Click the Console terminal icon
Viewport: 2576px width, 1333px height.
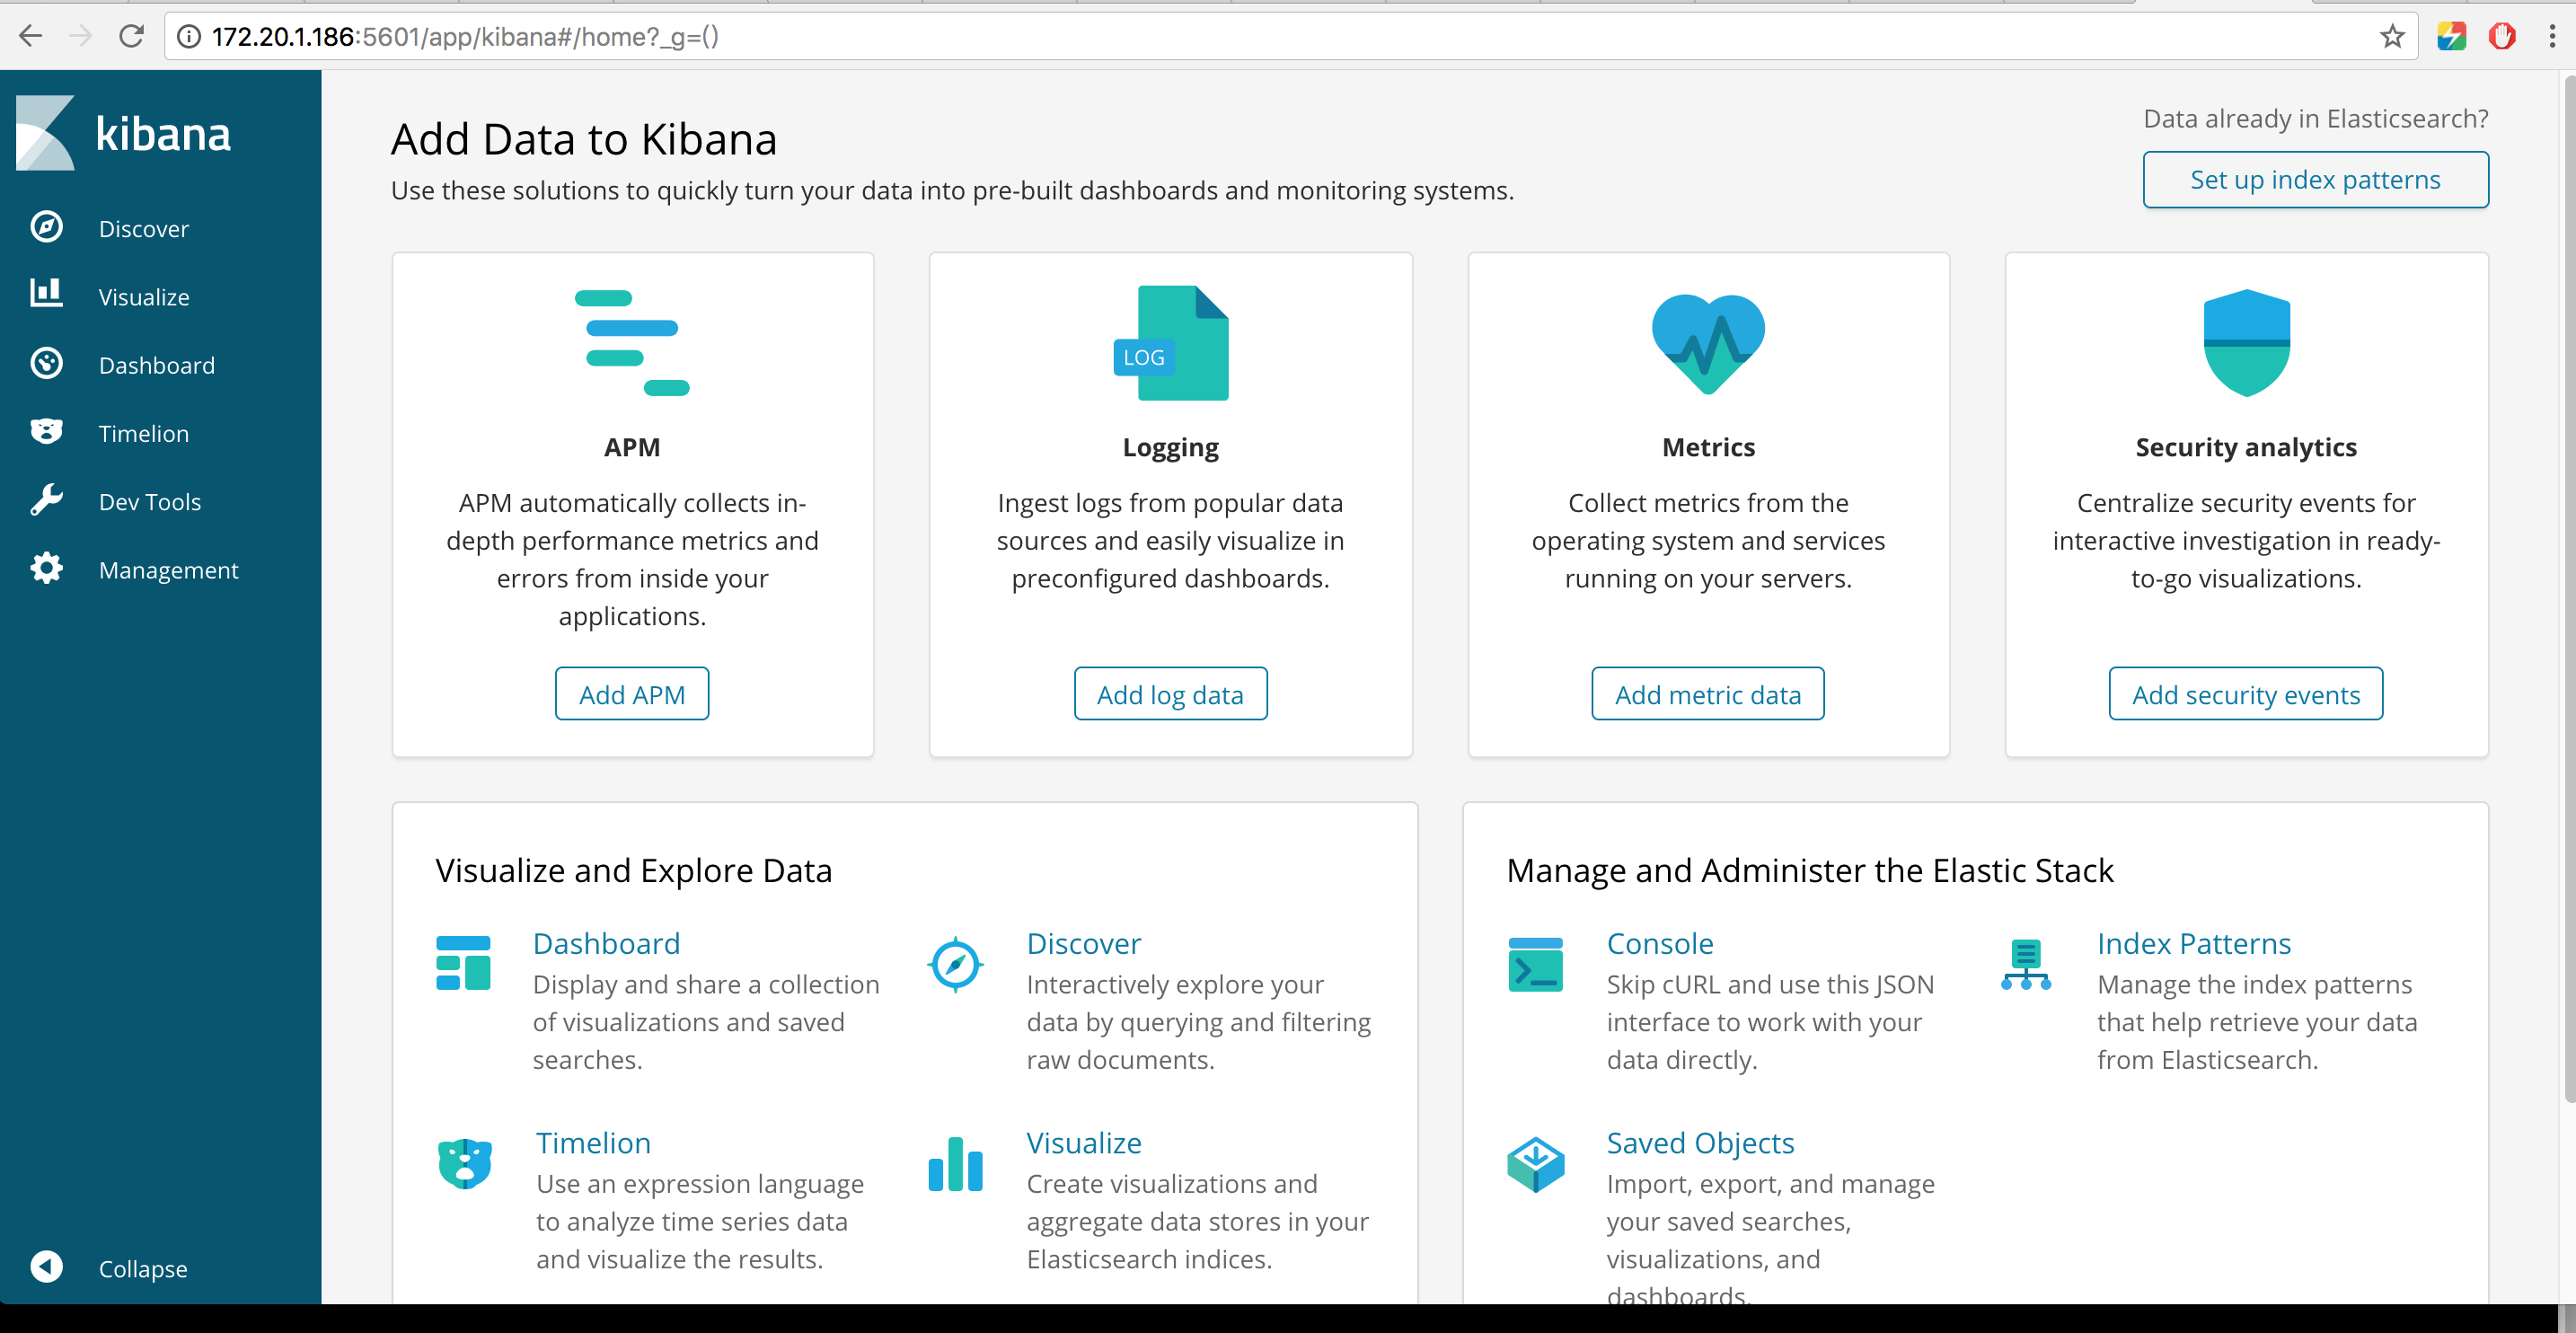click(x=1535, y=964)
